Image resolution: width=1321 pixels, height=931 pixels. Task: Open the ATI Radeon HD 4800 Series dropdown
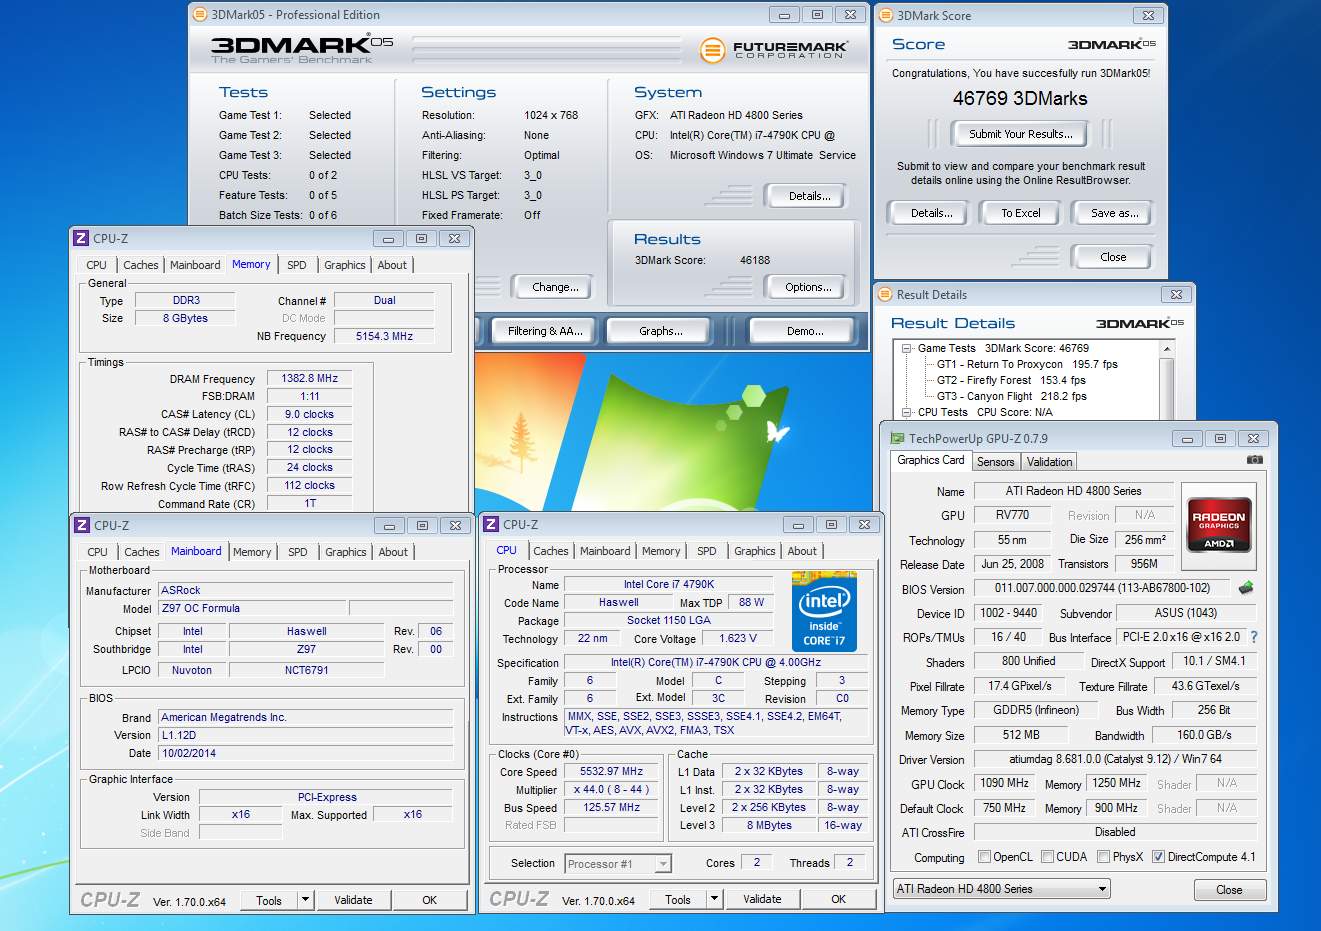(x=1001, y=888)
